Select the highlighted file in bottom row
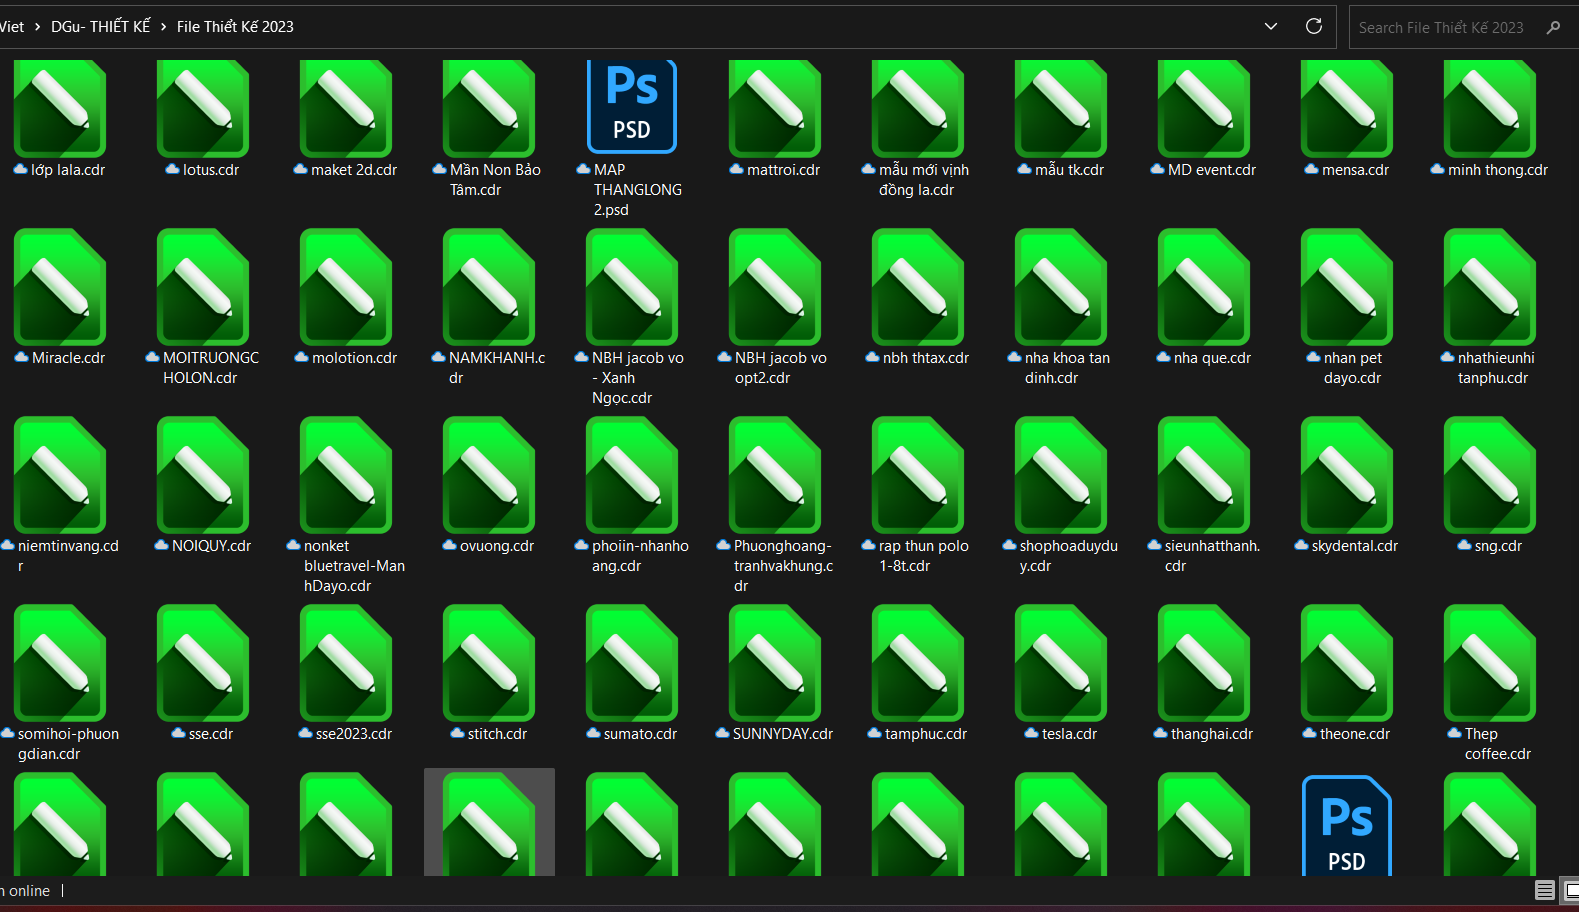This screenshot has height=912, width=1579. [489, 824]
